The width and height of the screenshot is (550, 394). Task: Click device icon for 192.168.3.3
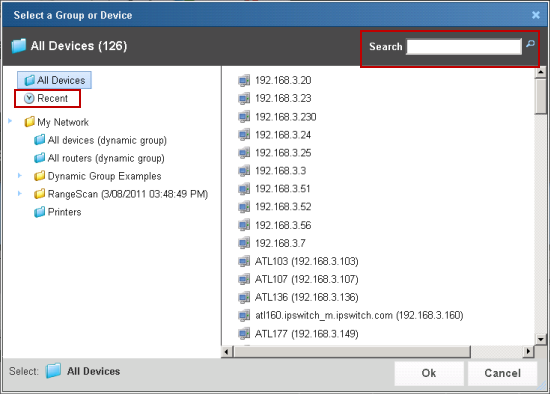(x=244, y=171)
